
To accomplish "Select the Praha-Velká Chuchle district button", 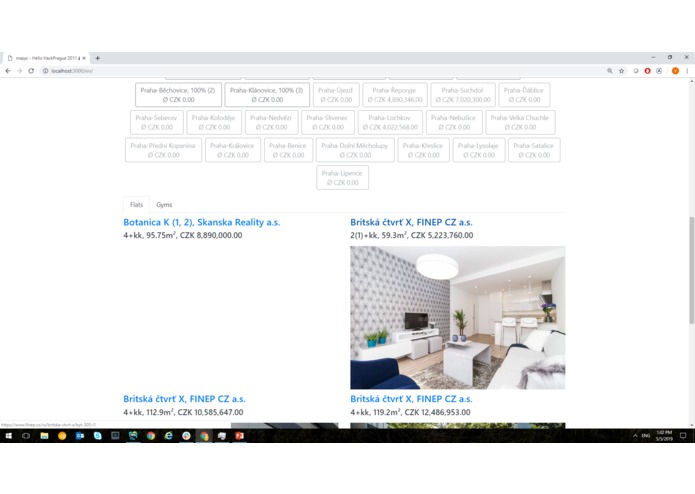I will (x=520, y=122).
